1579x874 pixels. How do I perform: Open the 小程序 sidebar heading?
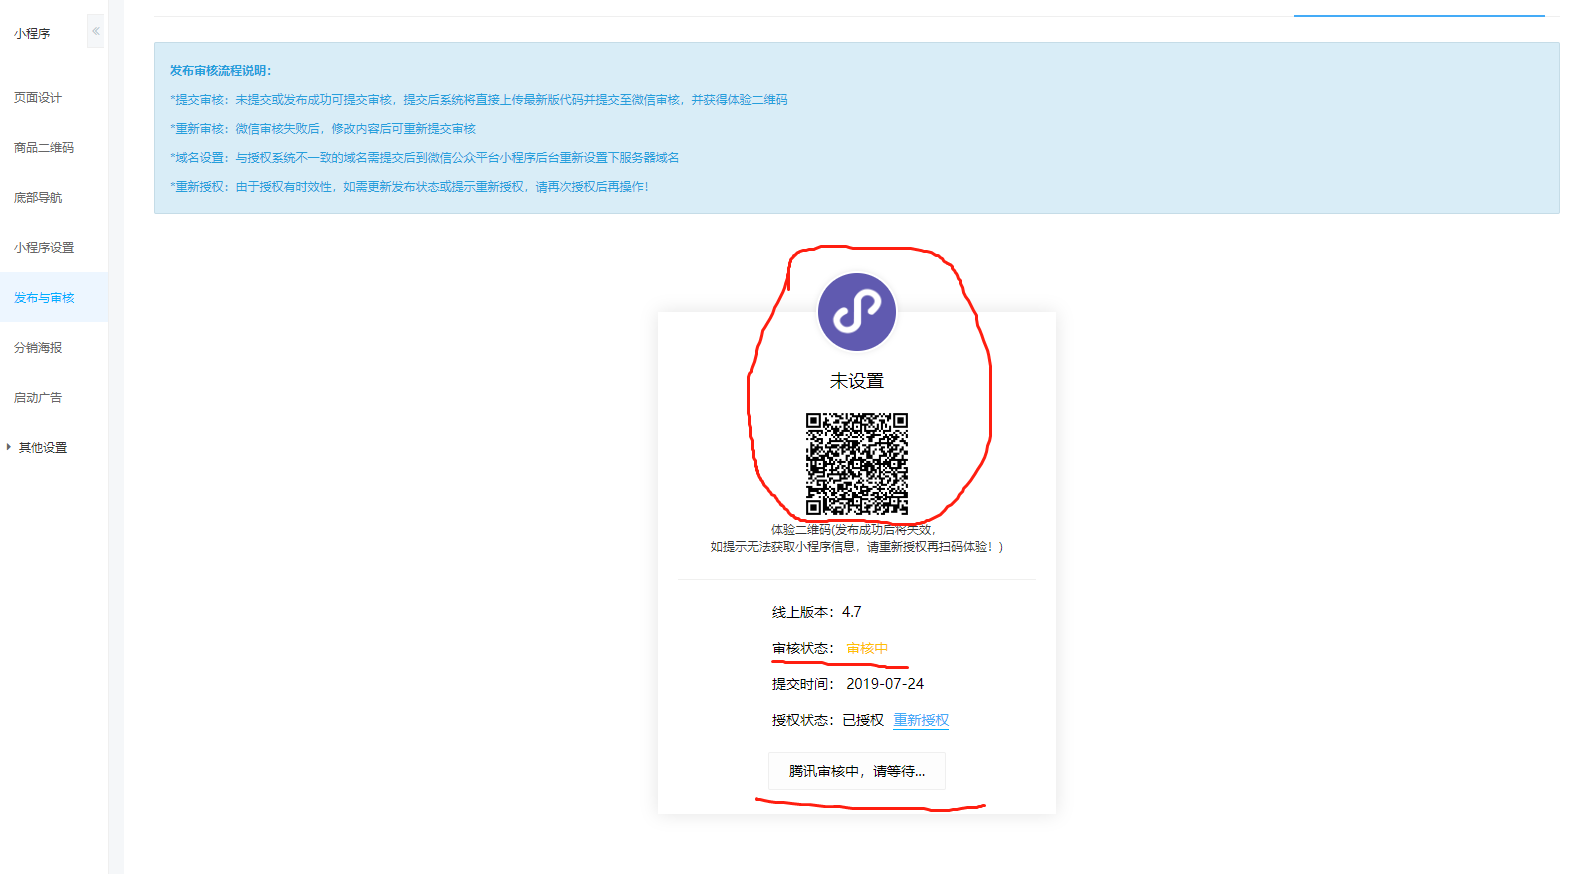(32, 33)
